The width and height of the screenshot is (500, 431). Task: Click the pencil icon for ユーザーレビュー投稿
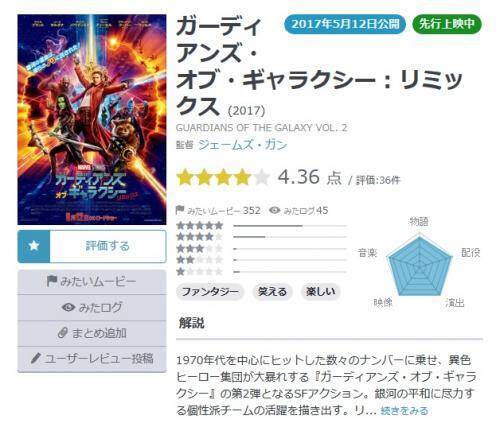(x=36, y=358)
